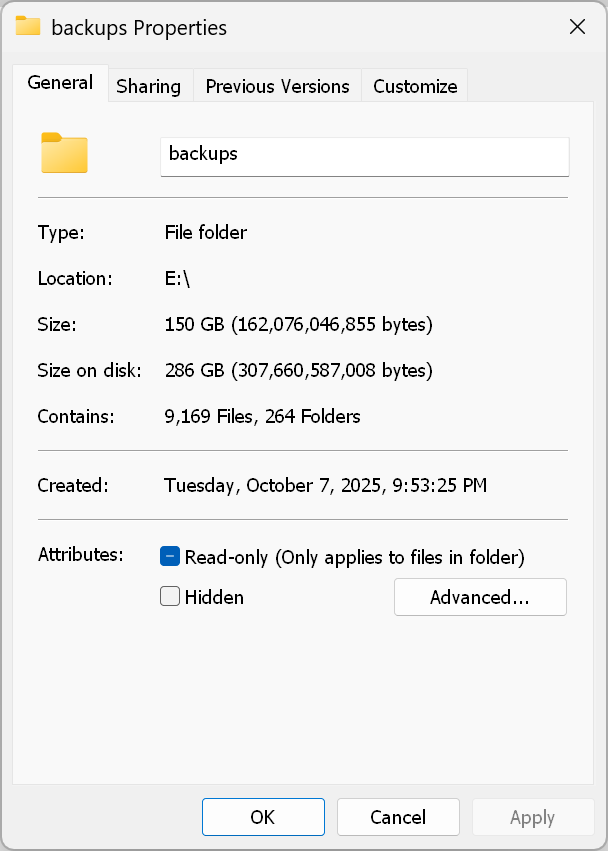The image size is (608, 851).
Task: Click the folder icon in the title bar
Action: pyautogui.click(x=28, y=27)
